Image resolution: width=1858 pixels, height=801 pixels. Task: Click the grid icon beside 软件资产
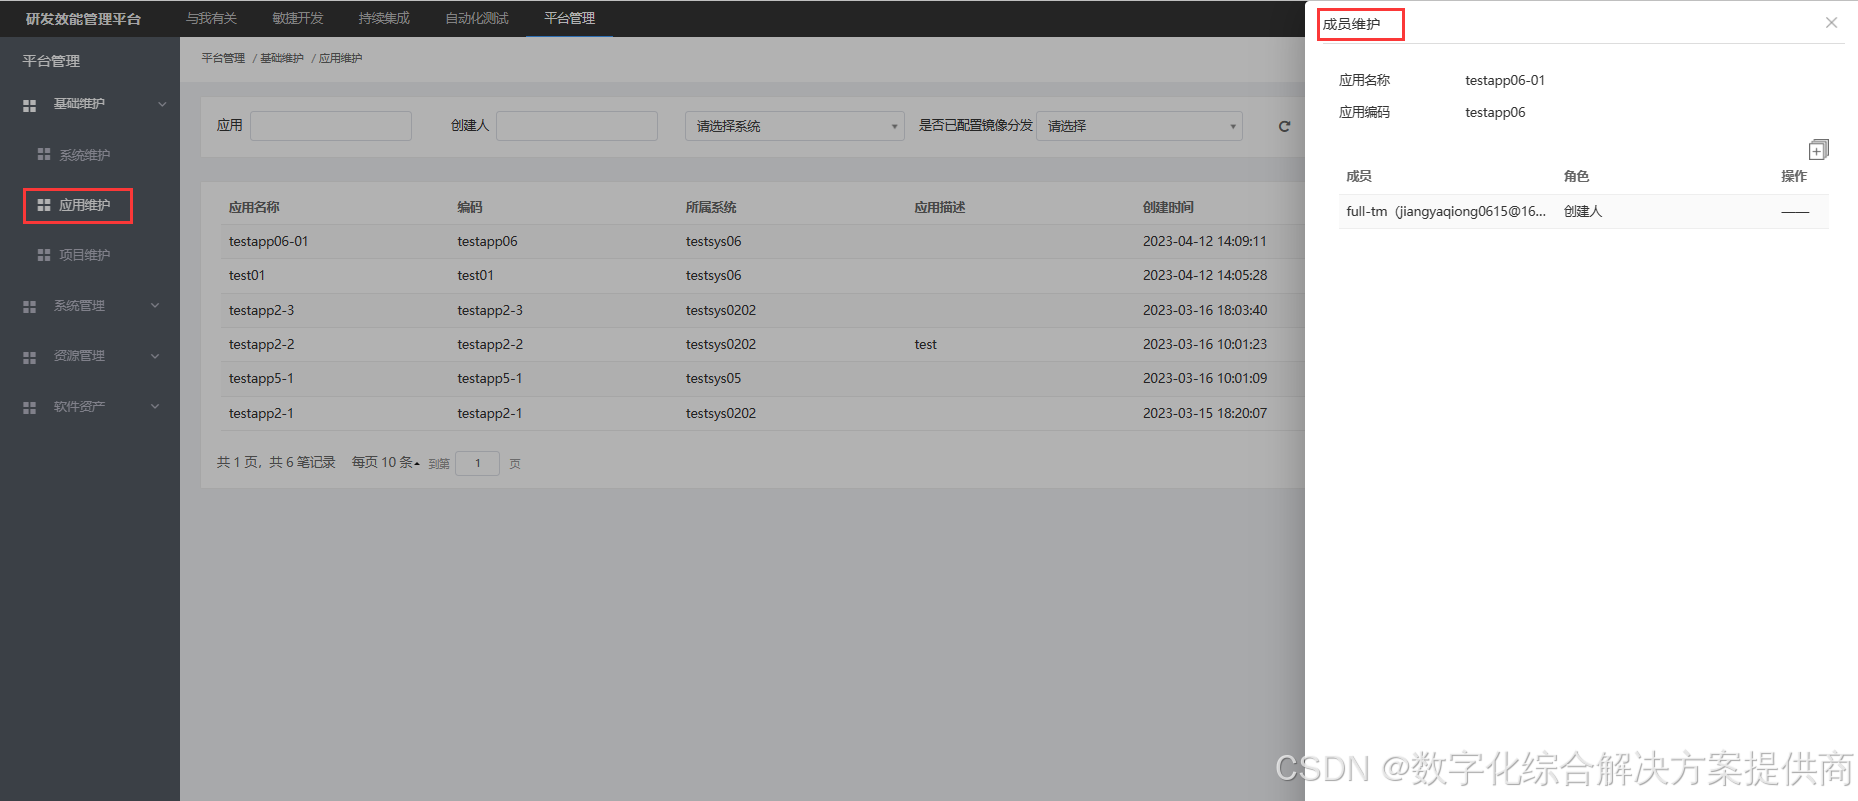(x=30, y=407)
